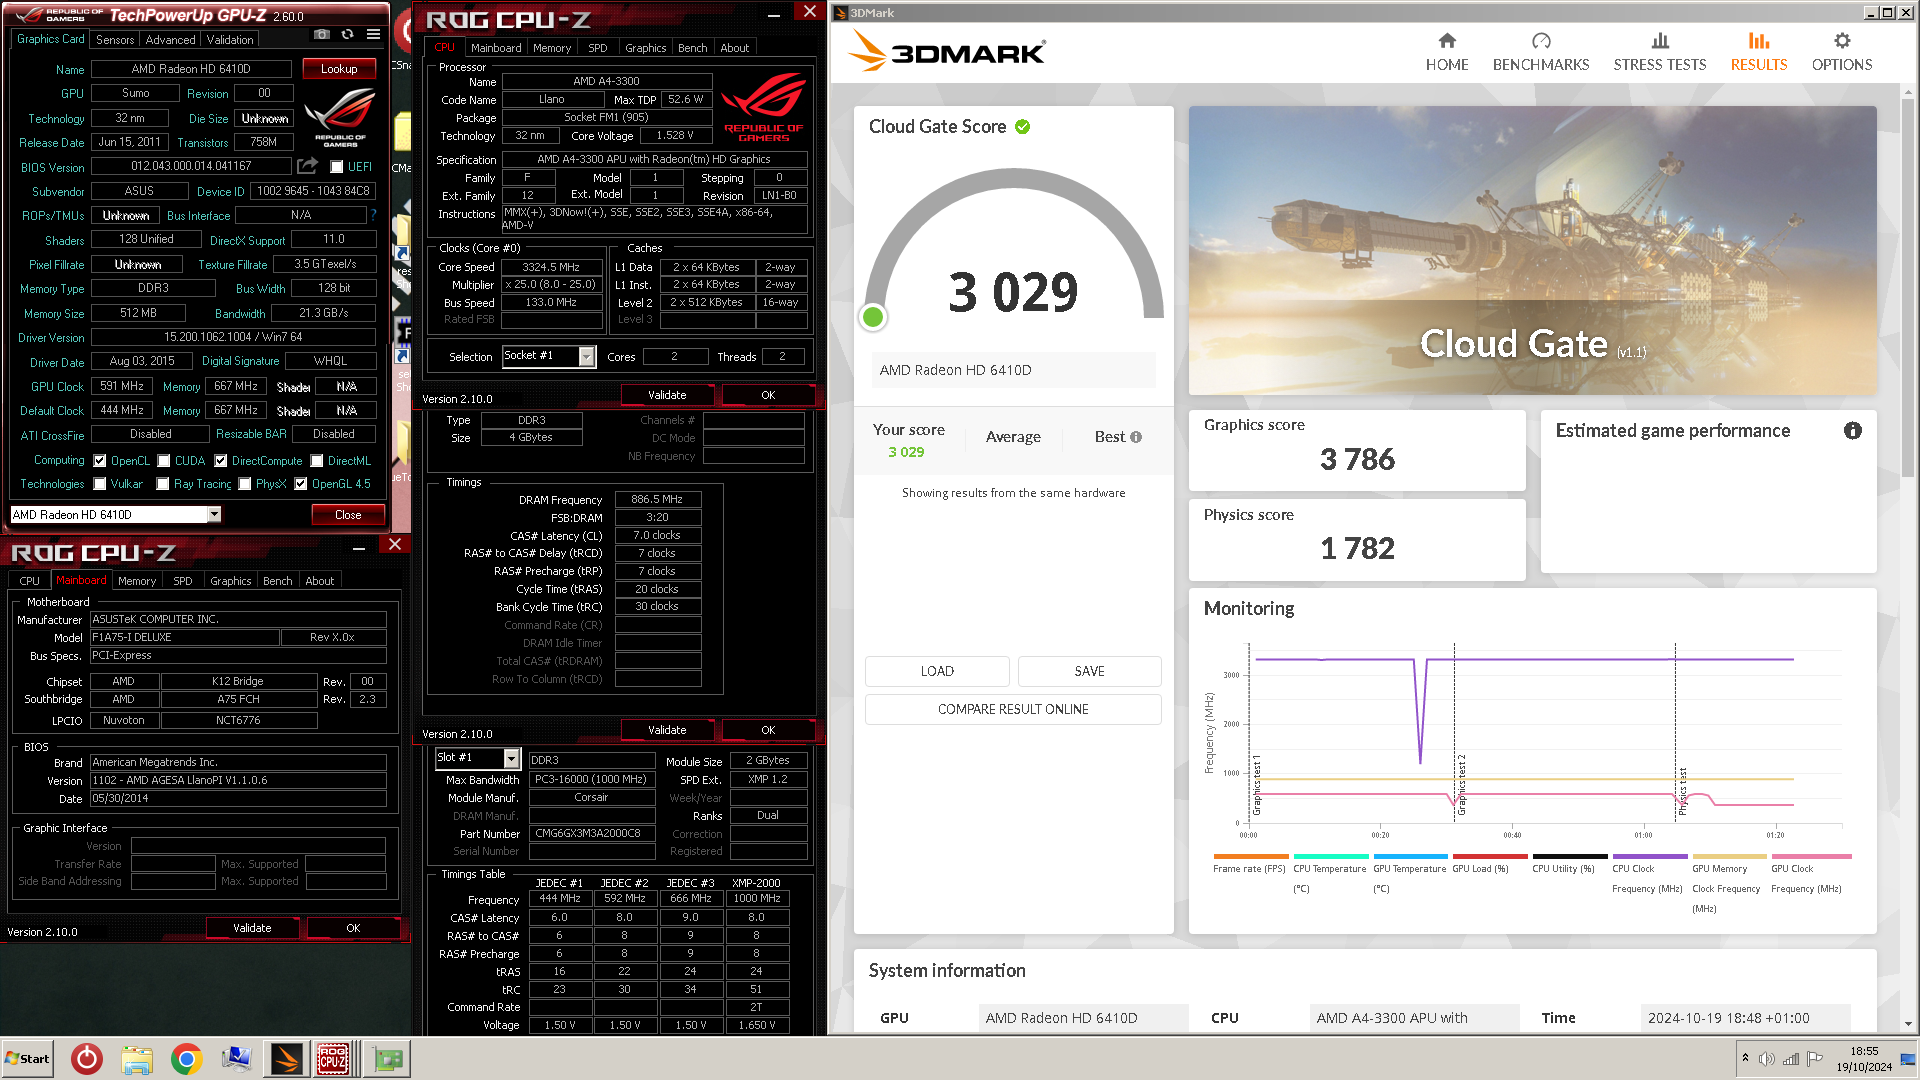
Task: Take a GPU-Z screenshot with the camera icon
Action: point(321,34)
